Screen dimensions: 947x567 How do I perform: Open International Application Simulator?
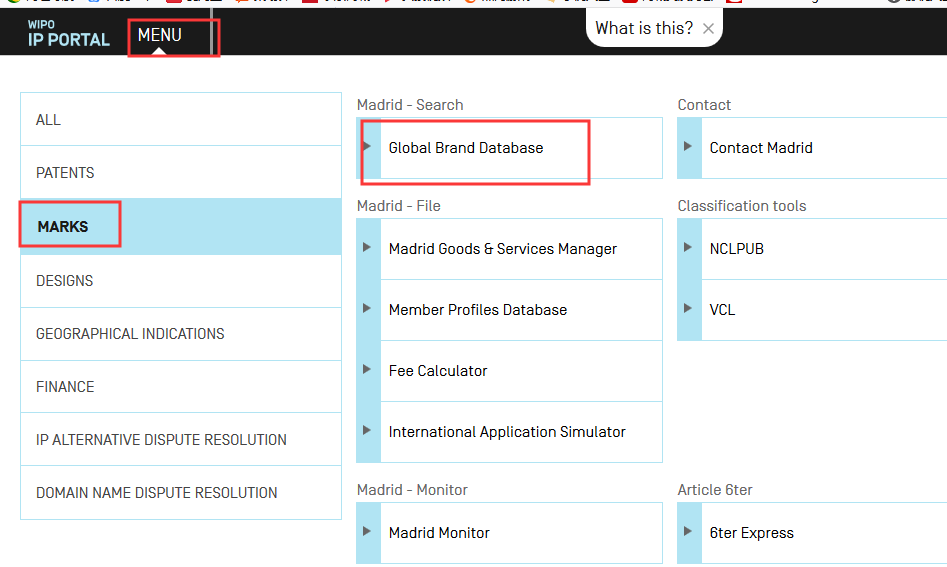(x=507, y=432)
